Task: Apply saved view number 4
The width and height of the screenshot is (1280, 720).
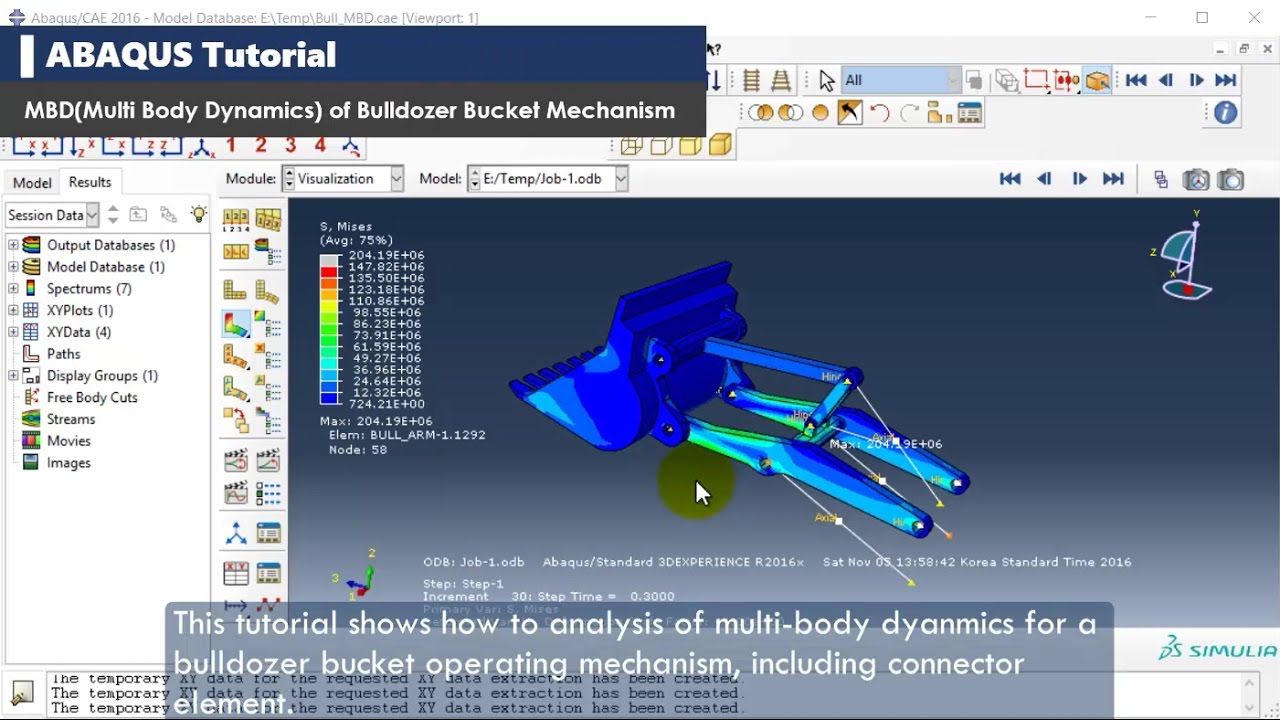Action: [320, 146]
